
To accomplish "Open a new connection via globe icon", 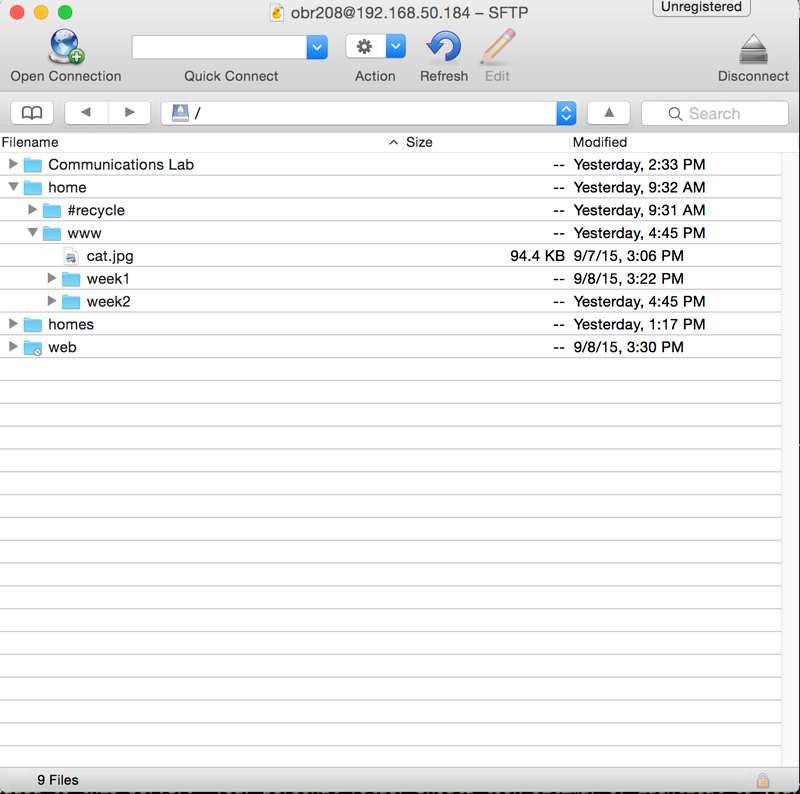I will 66,46.
